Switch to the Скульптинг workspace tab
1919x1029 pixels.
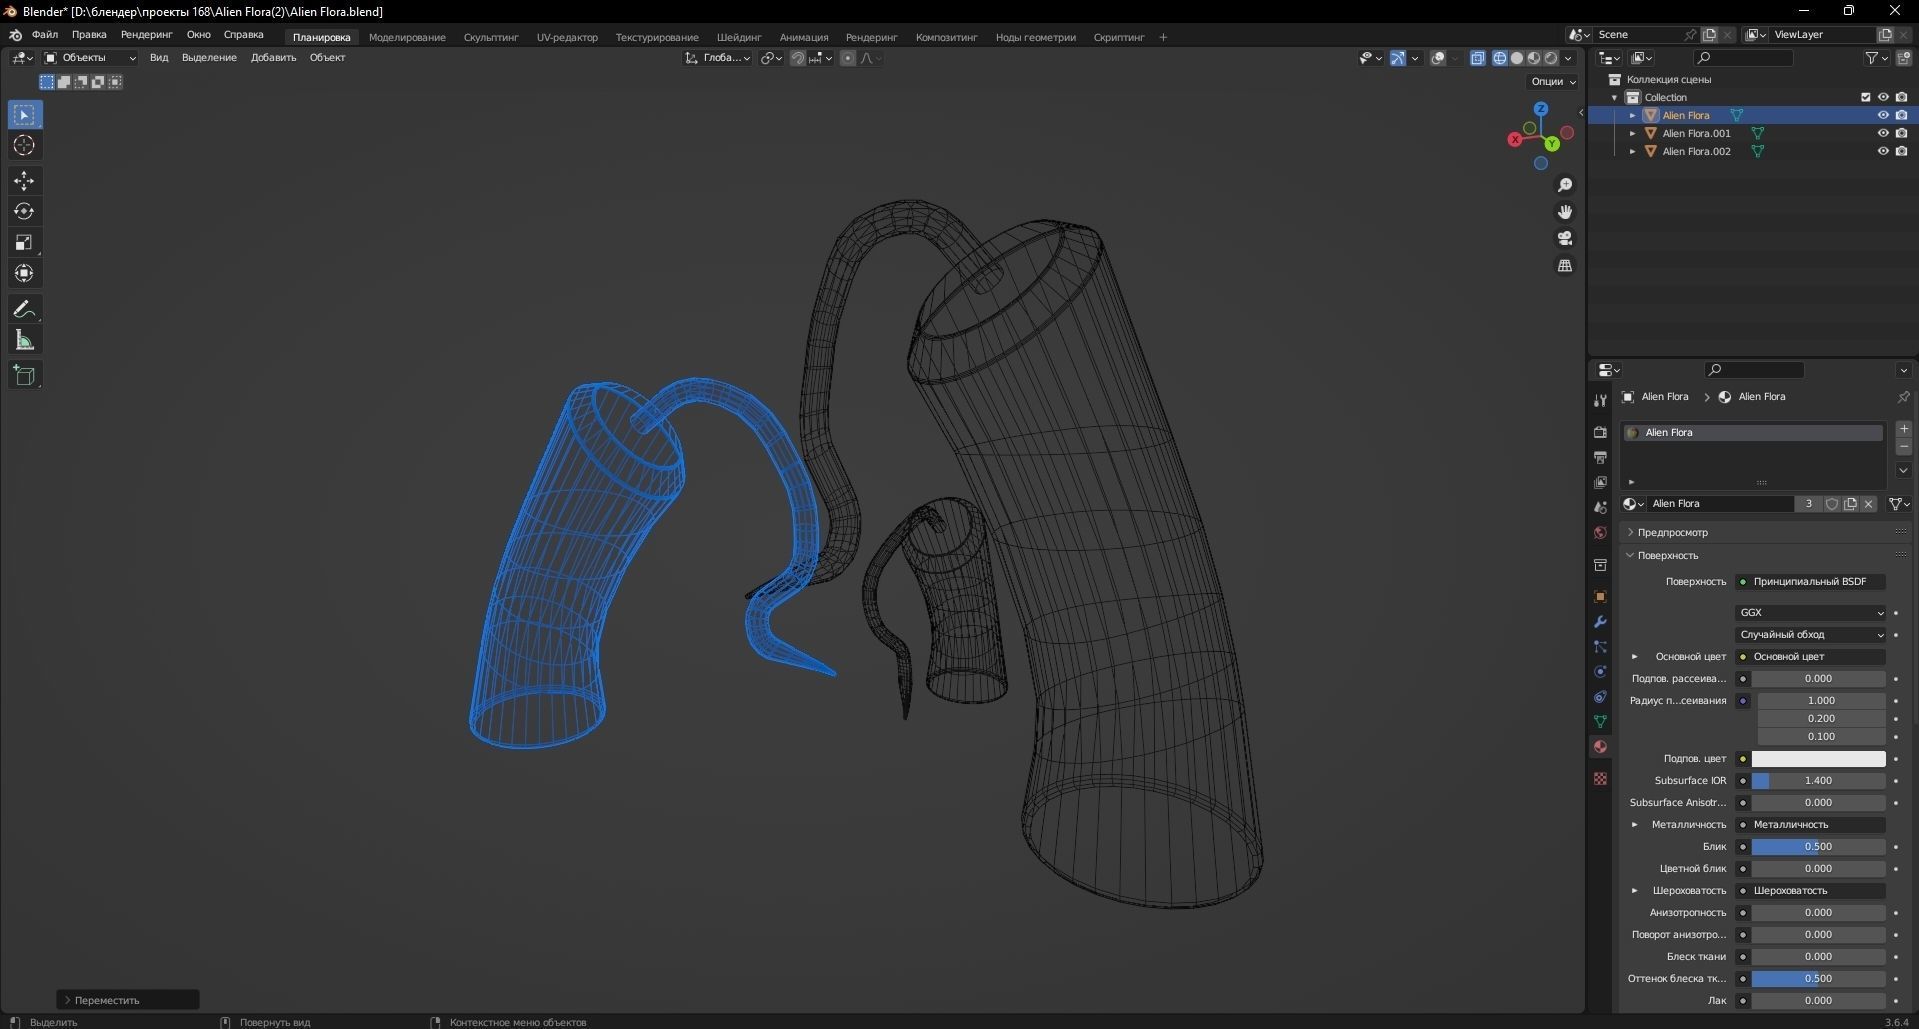click(491, 37)
